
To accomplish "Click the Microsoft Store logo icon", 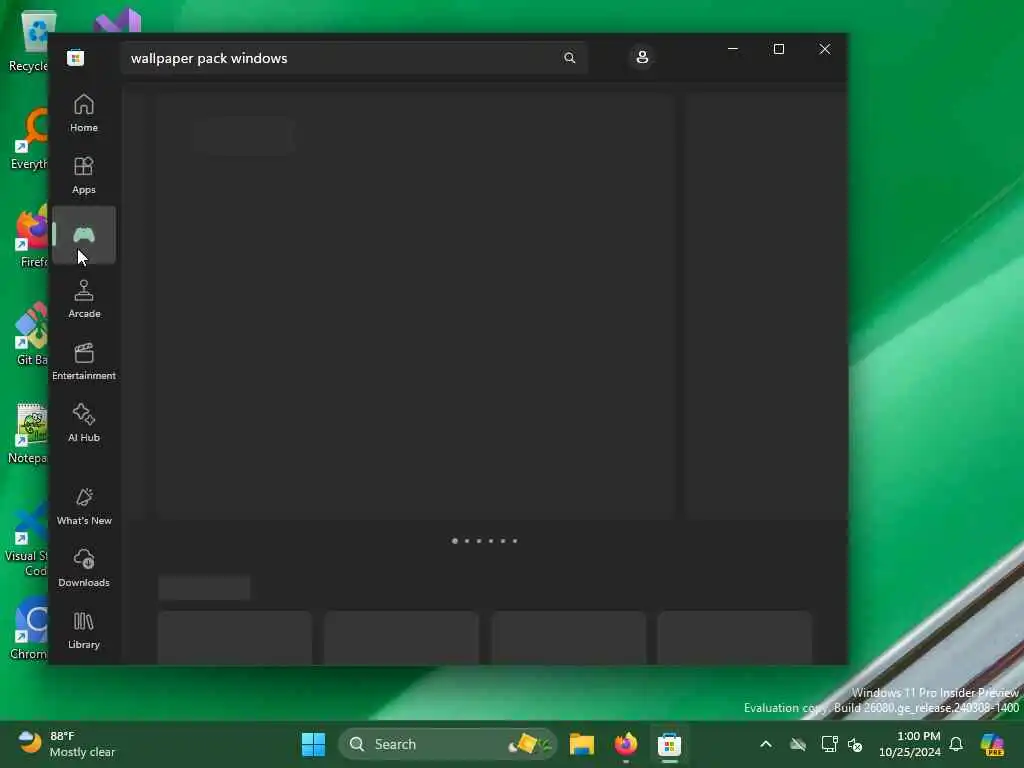I will tap(76, 57).
